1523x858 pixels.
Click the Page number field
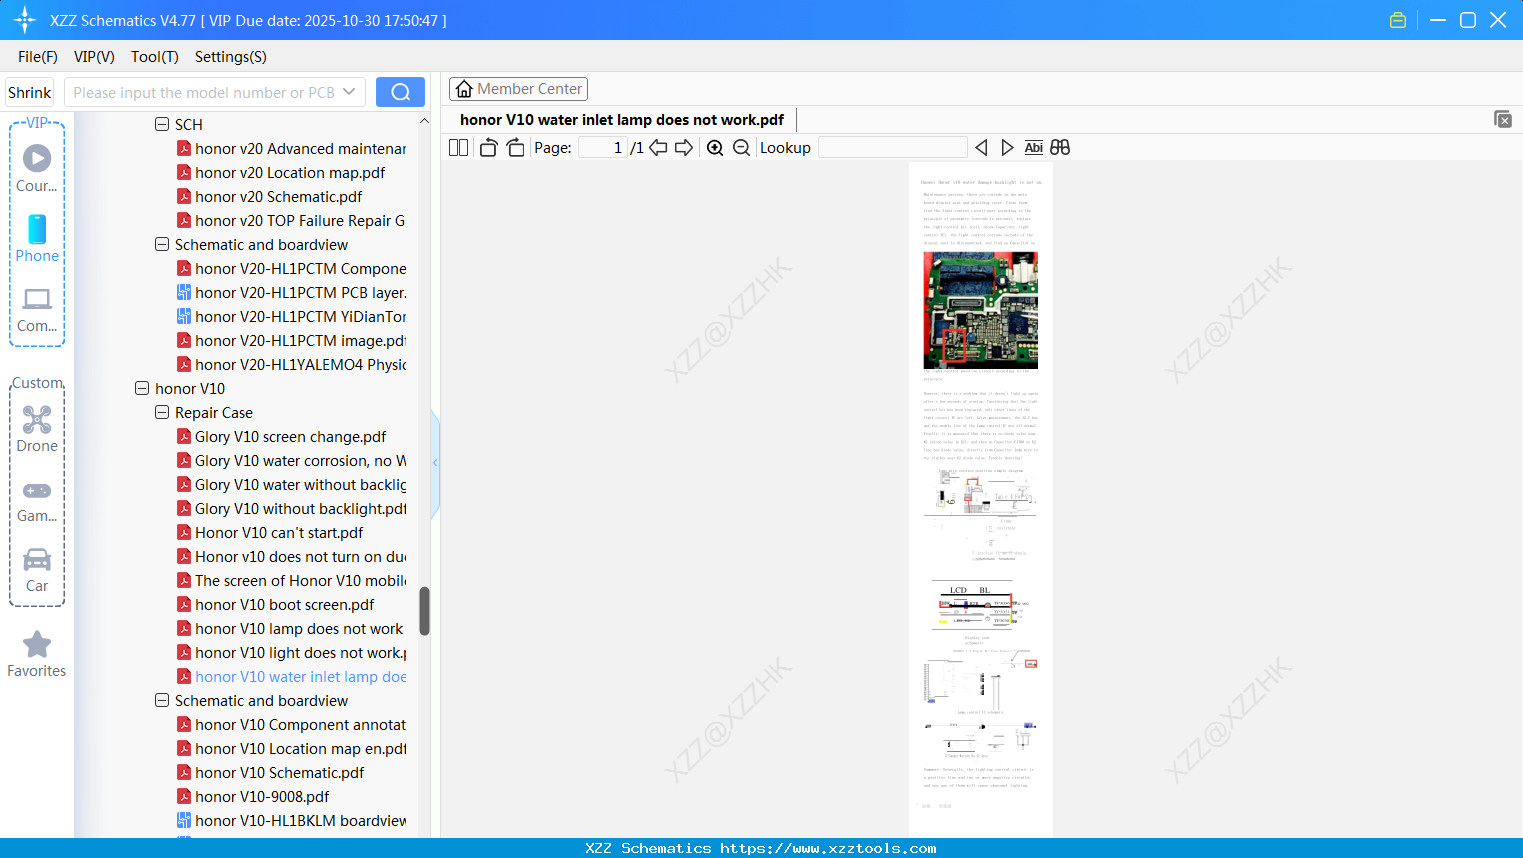pyautogui.click(x=602, y=147)
